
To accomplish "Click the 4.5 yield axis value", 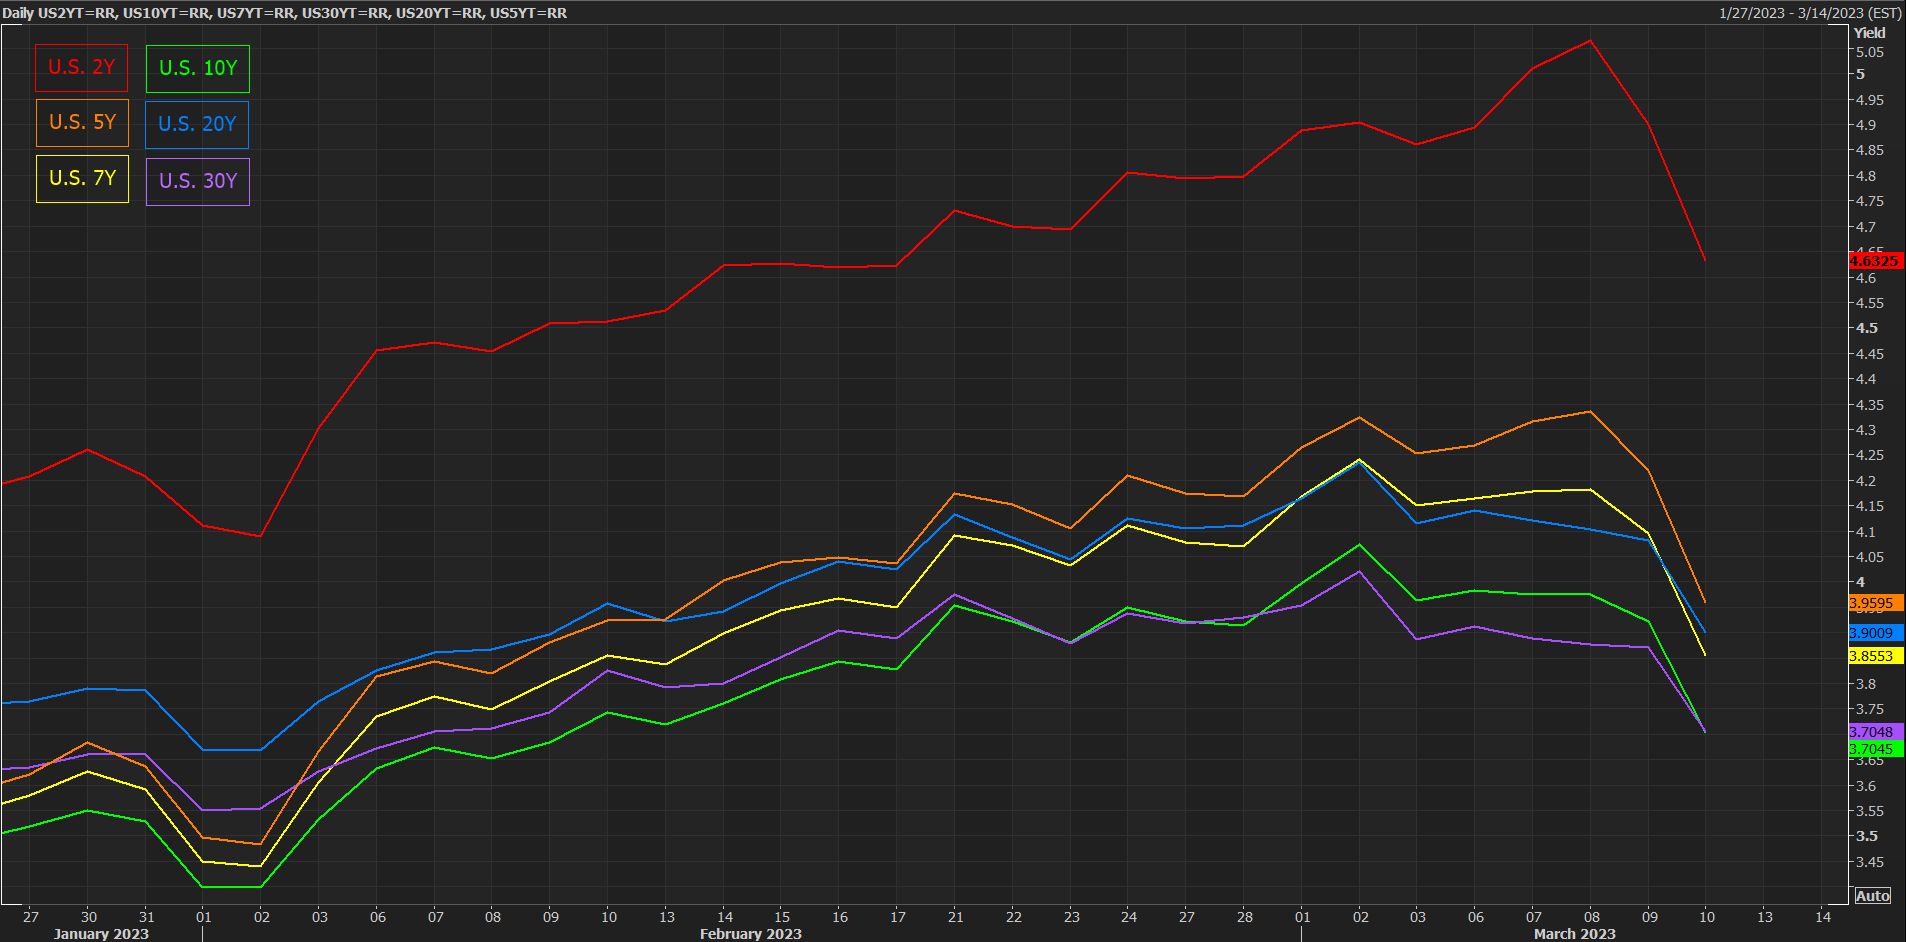I will click(1867, 328).
